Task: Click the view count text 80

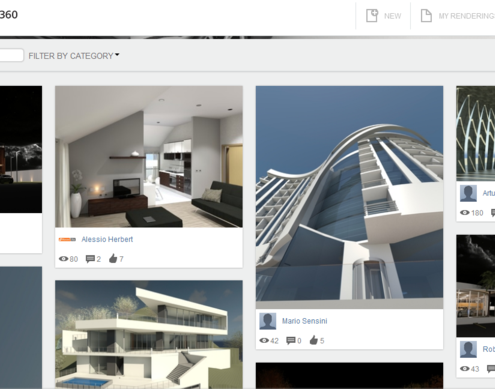Action: pyautogui.click(x=74, y=259)
